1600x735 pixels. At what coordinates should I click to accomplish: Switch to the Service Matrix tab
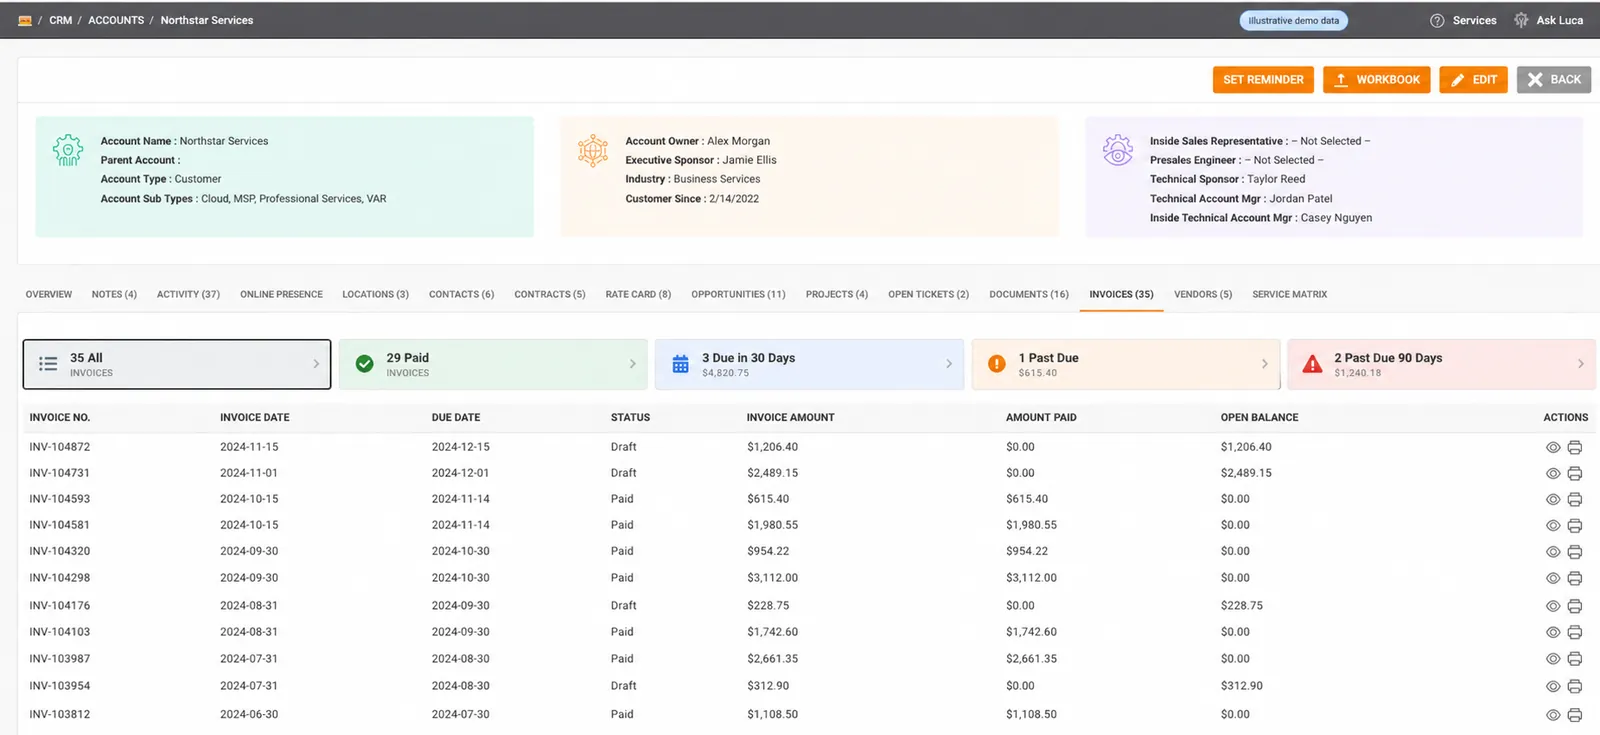(1289, 295)
